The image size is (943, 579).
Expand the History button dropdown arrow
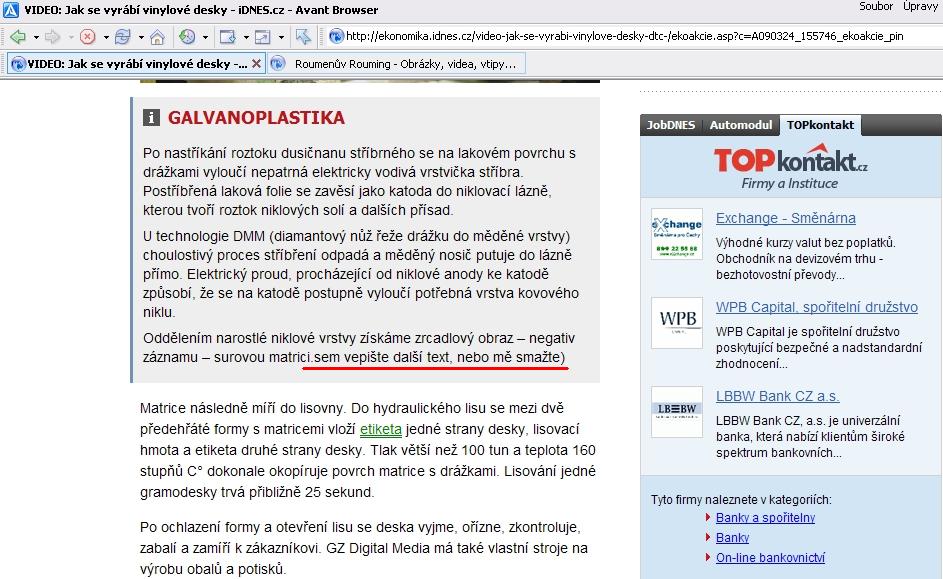pyautogui.click(x=205, y=37)
